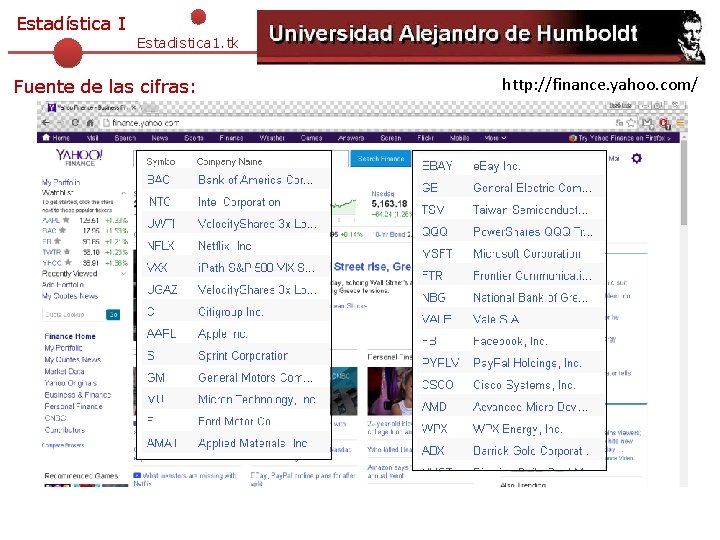Select the NFLX Netflix, Inc. row
The image size is (720, 540).
tap(234, 246)
